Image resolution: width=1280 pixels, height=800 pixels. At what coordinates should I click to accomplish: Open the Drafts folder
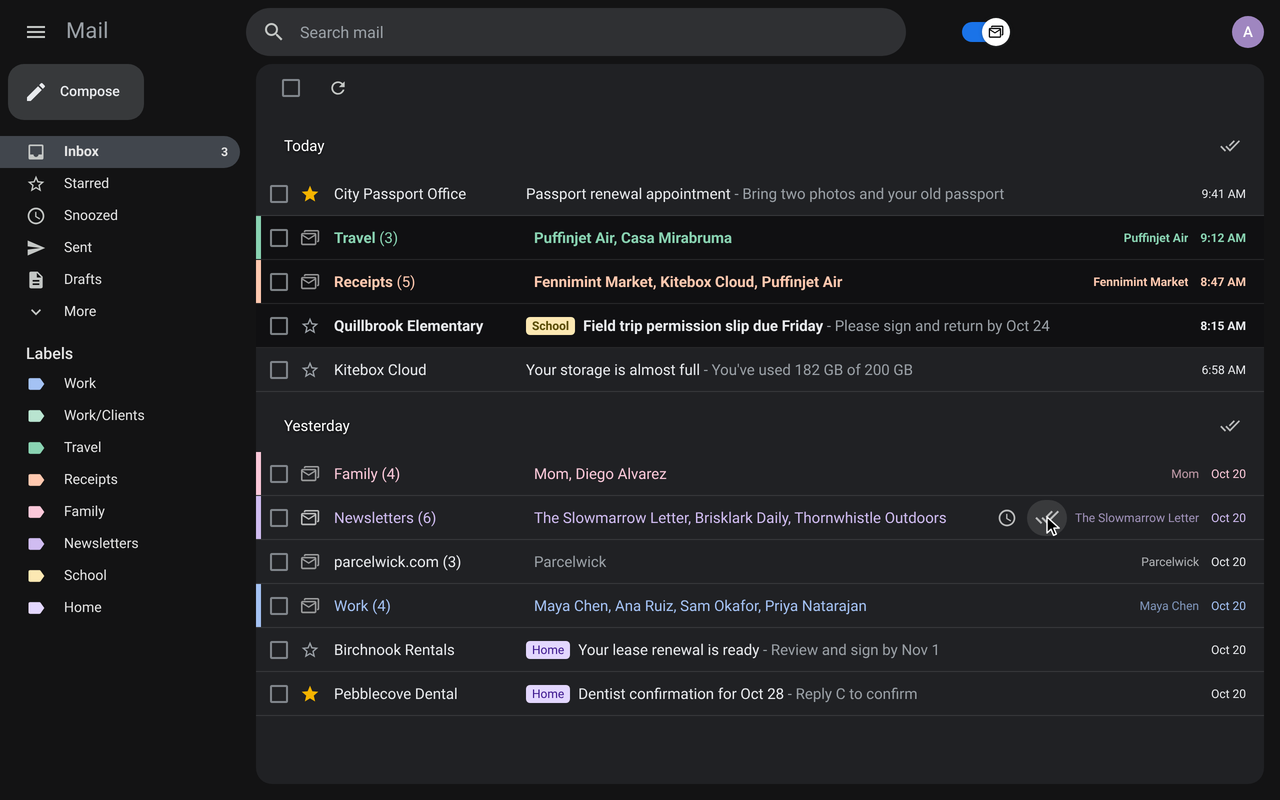pos(120,280)
